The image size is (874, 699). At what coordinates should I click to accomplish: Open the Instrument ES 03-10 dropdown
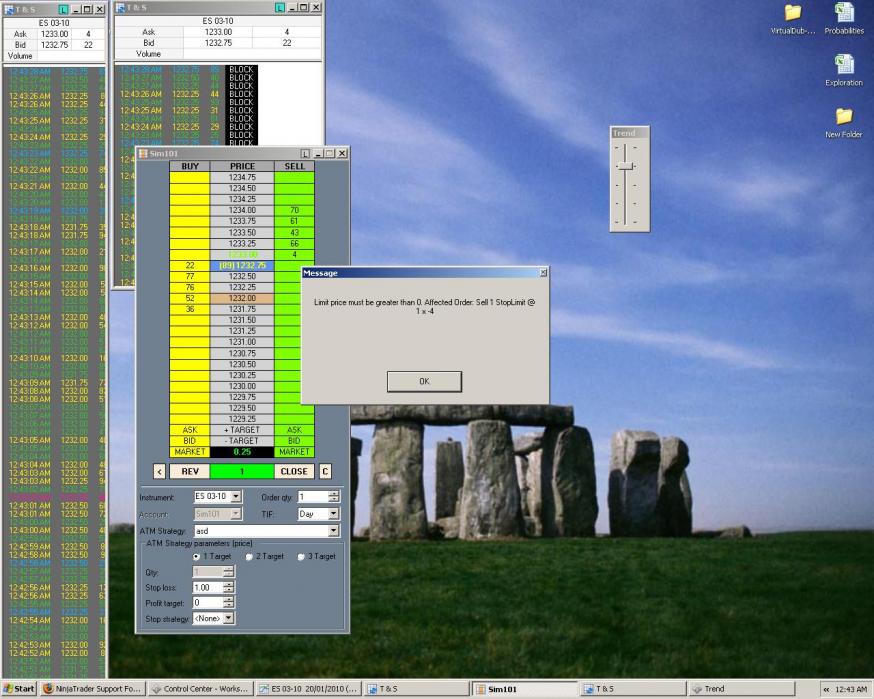[236, 496]
